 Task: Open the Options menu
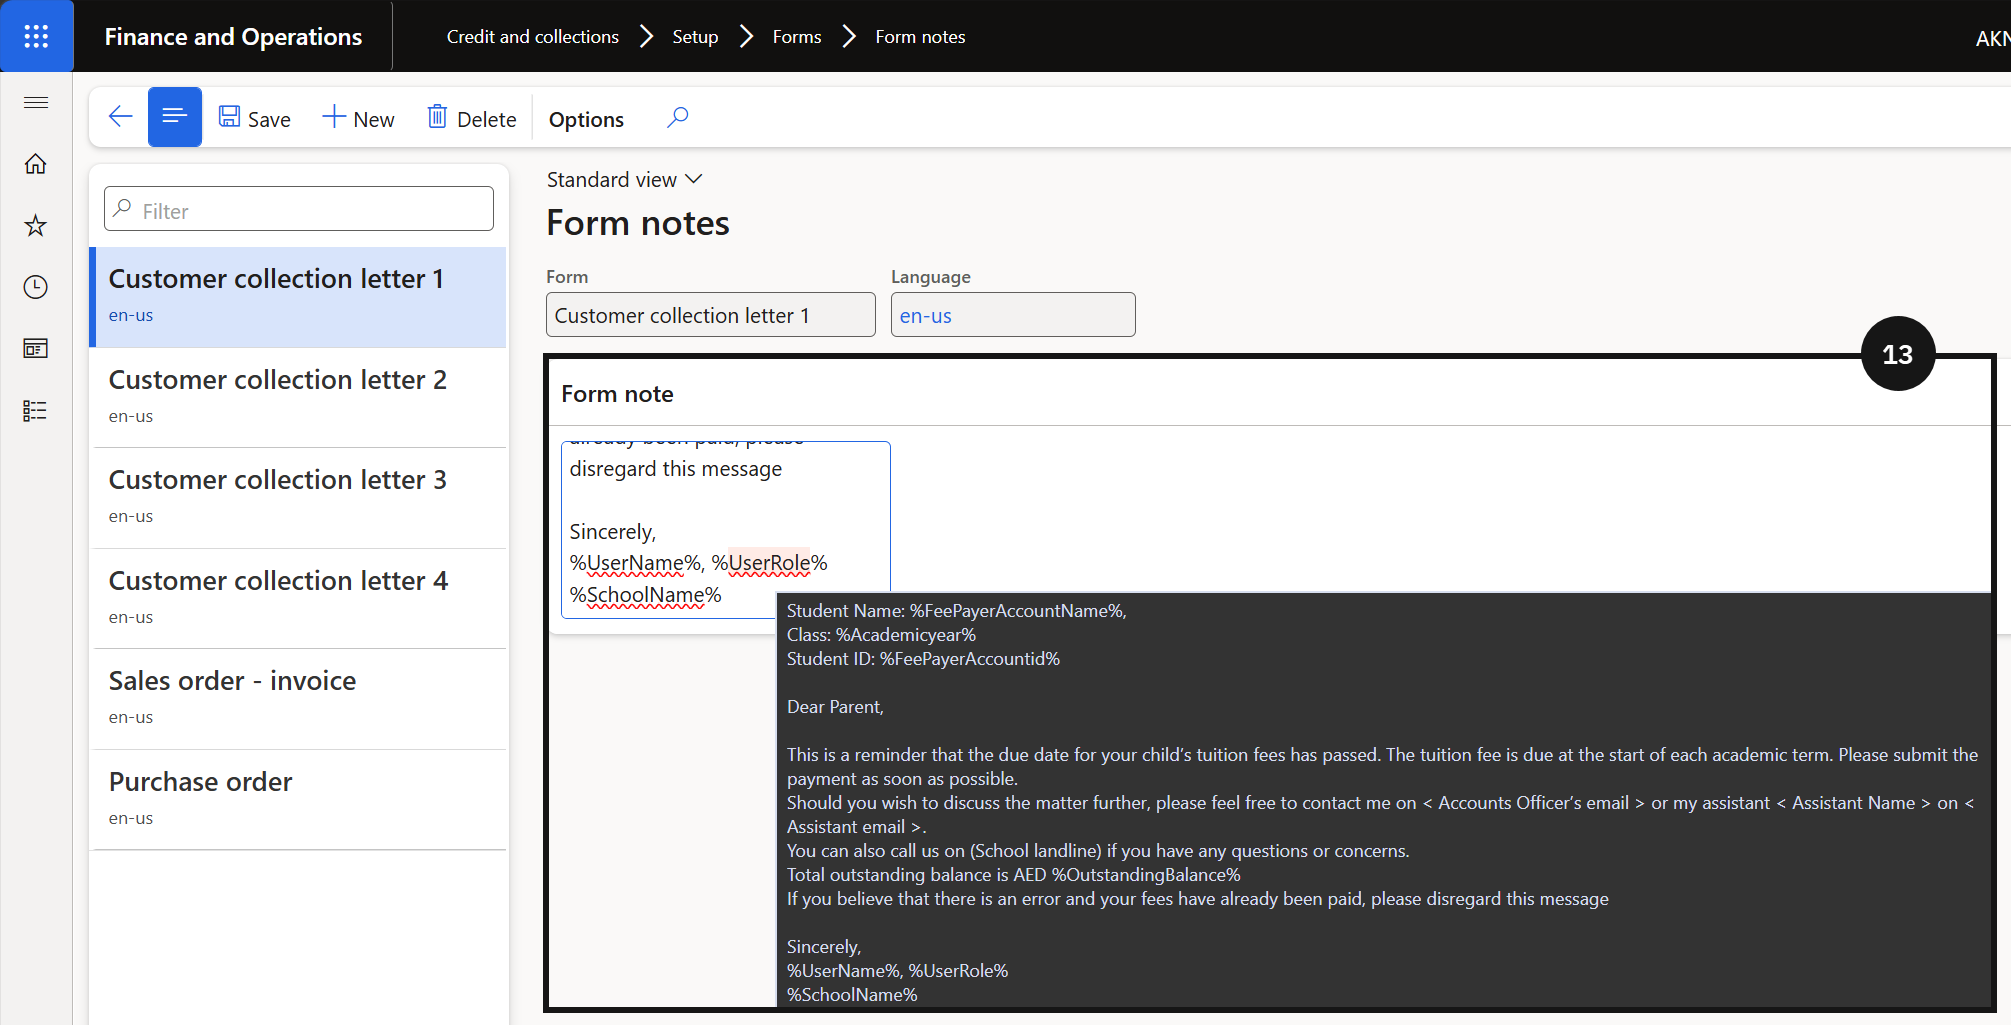[586, 120]
